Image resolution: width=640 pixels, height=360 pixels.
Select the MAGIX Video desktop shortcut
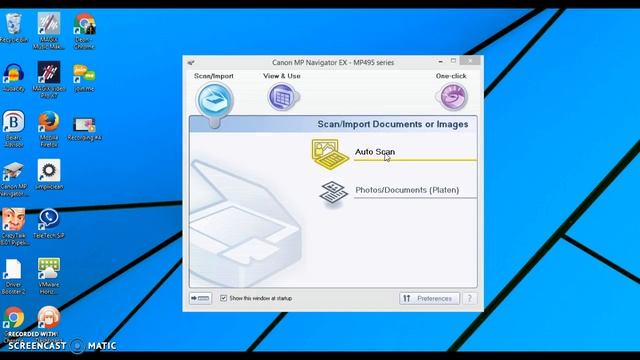49,80
